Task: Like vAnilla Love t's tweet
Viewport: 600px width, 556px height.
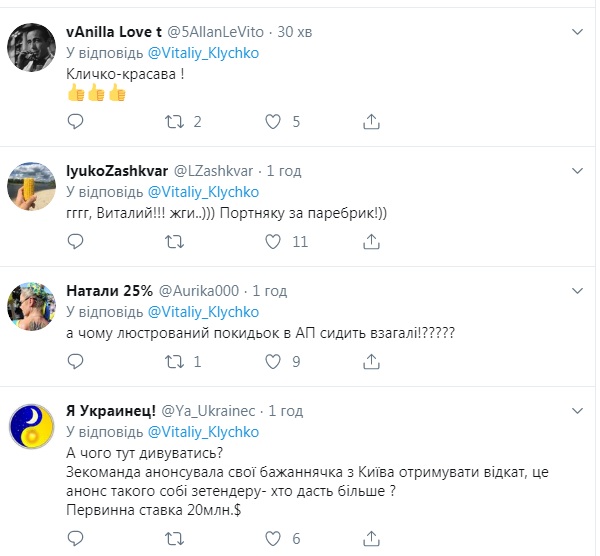Action: [273, 122]
